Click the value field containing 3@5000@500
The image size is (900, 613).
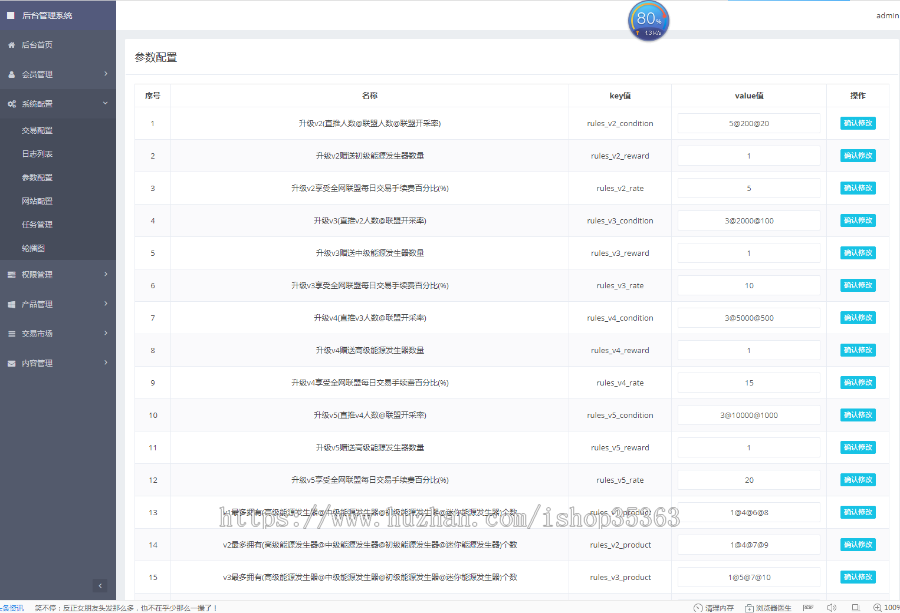click(748, 318)
